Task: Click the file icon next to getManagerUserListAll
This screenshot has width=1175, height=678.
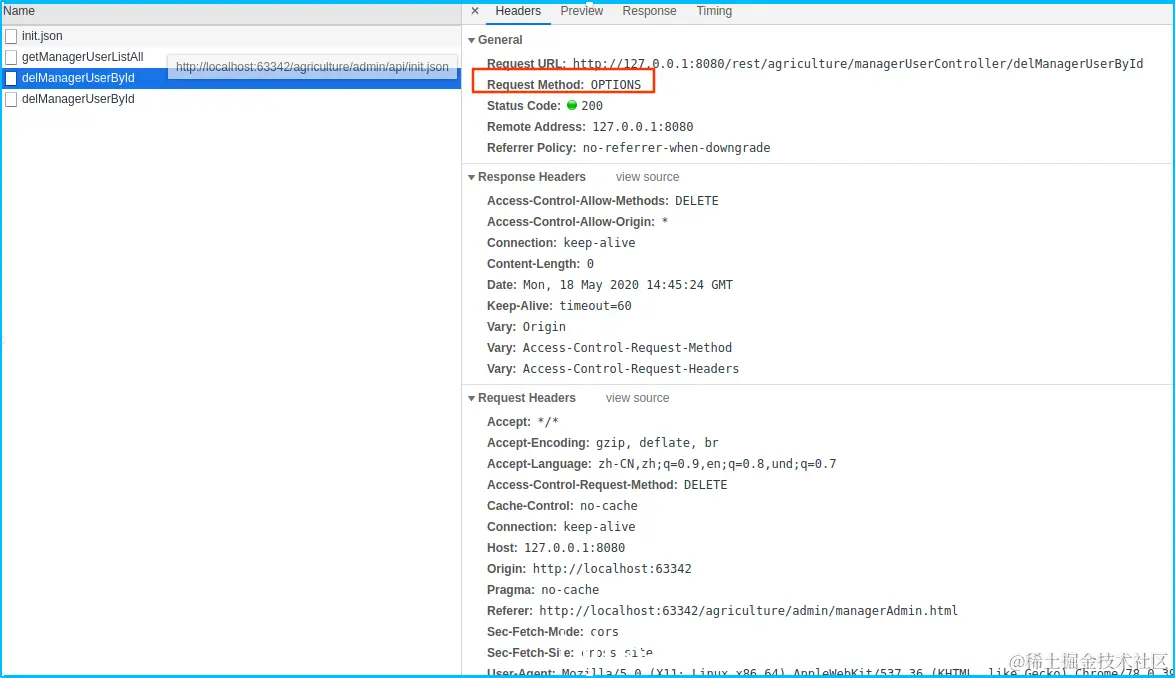Action: coord(11,57)
